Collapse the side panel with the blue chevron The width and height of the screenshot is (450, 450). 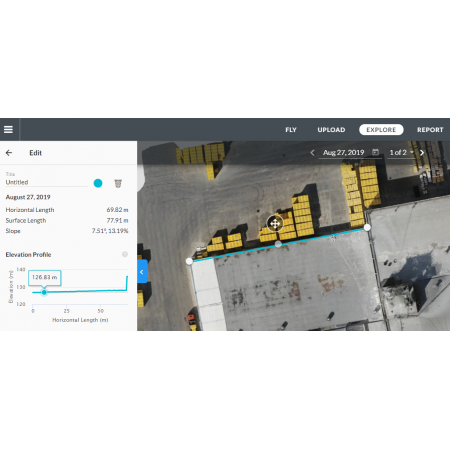pyautogui.click(x=142, y=272)
